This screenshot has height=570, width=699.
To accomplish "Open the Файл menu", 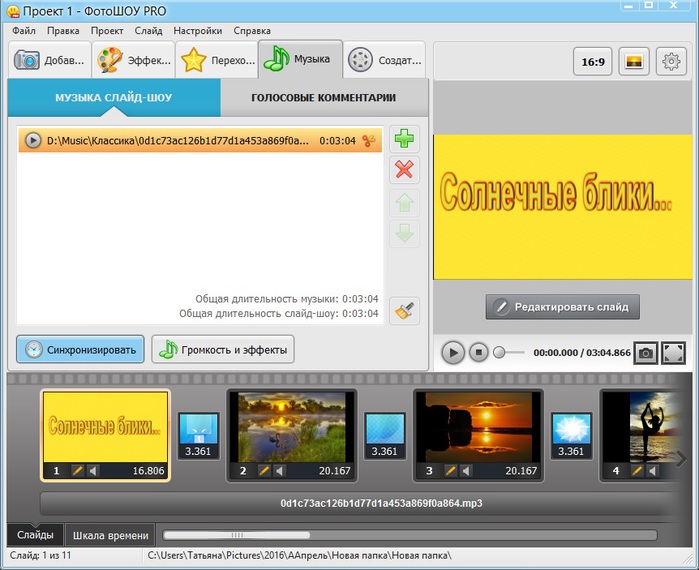I will click(24, 31).
